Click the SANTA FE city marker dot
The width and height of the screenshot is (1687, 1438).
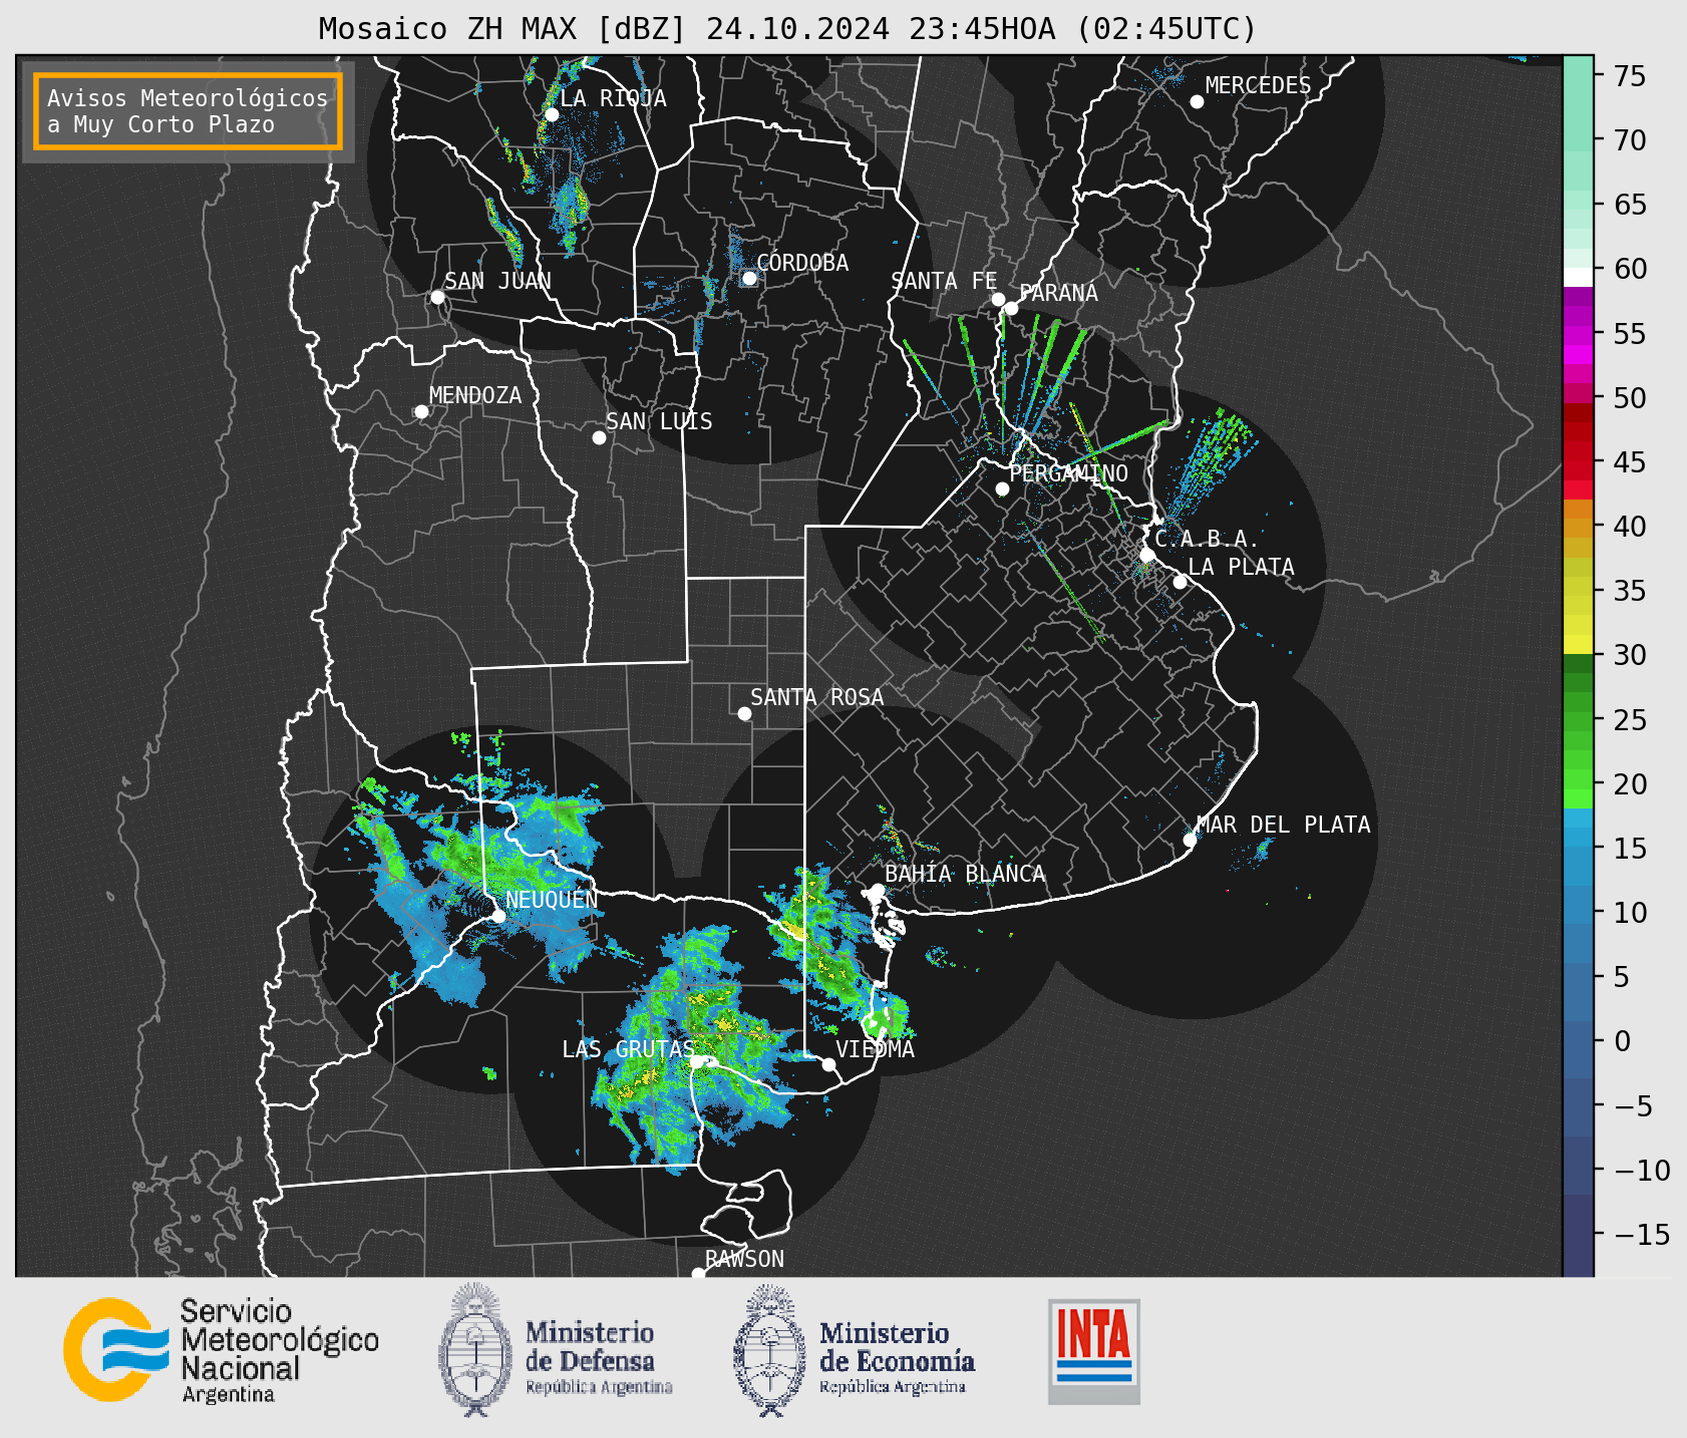[998, 299]
